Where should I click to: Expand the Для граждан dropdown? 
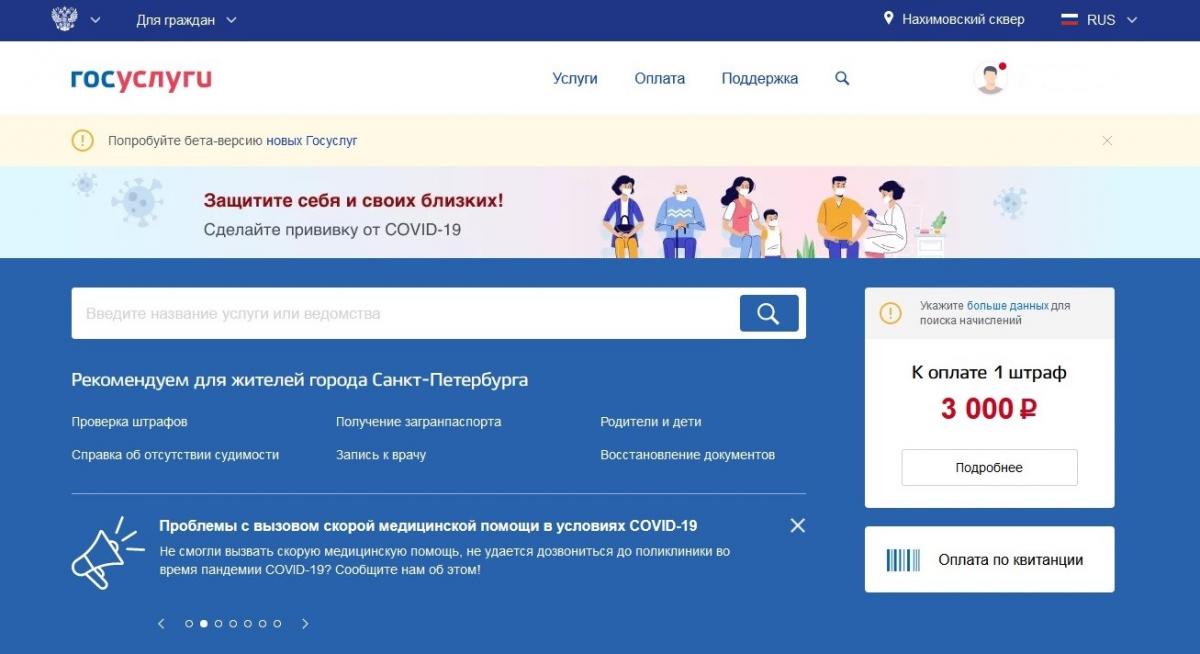coord(186,20)
